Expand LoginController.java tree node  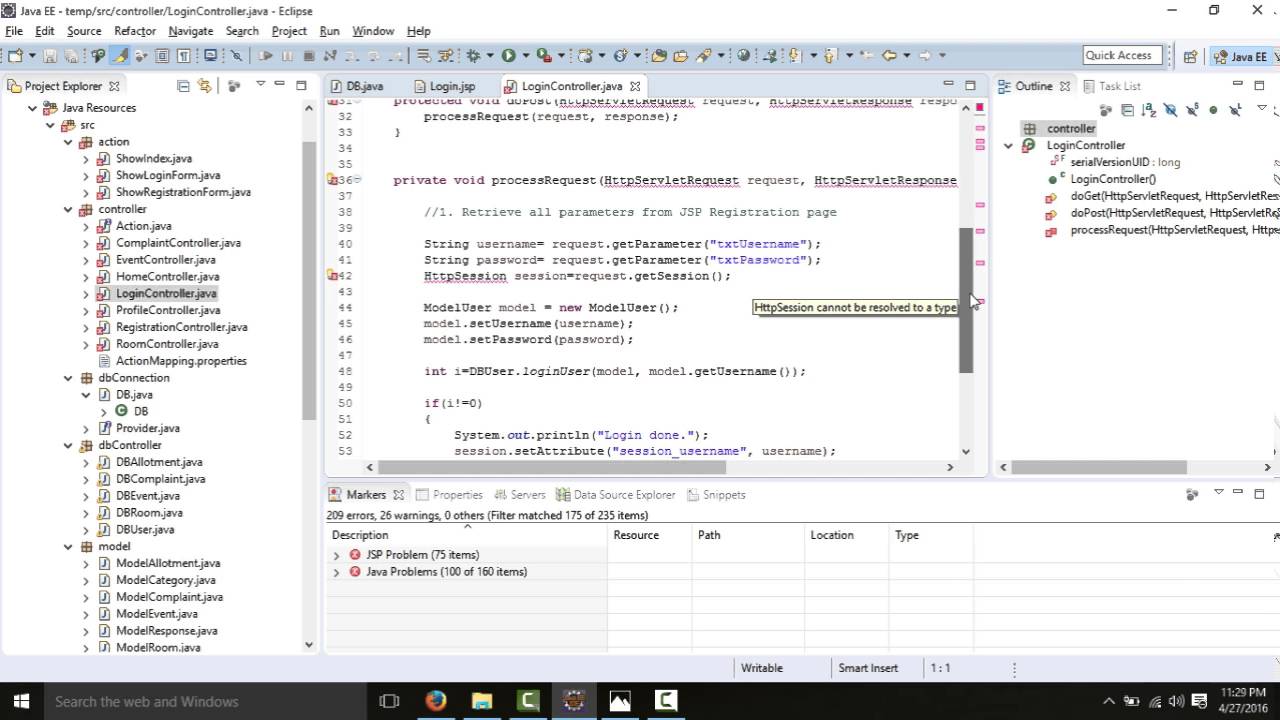click(86, 294)
